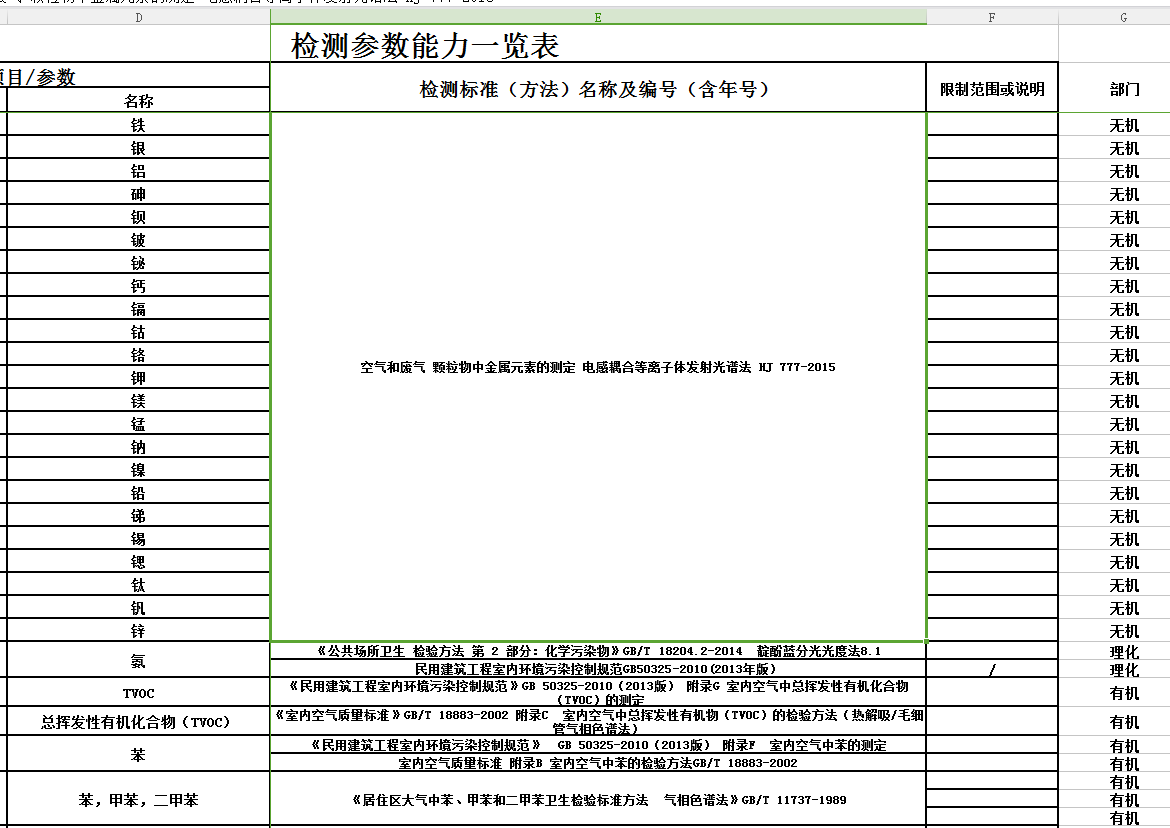
Task: Select the 铁 cell
Action: (138, 125)
